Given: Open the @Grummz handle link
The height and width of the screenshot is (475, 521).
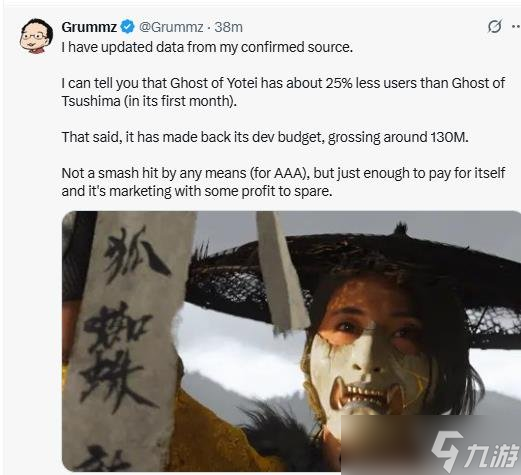Looking at the screenshot, I should (x=171, y=27).
